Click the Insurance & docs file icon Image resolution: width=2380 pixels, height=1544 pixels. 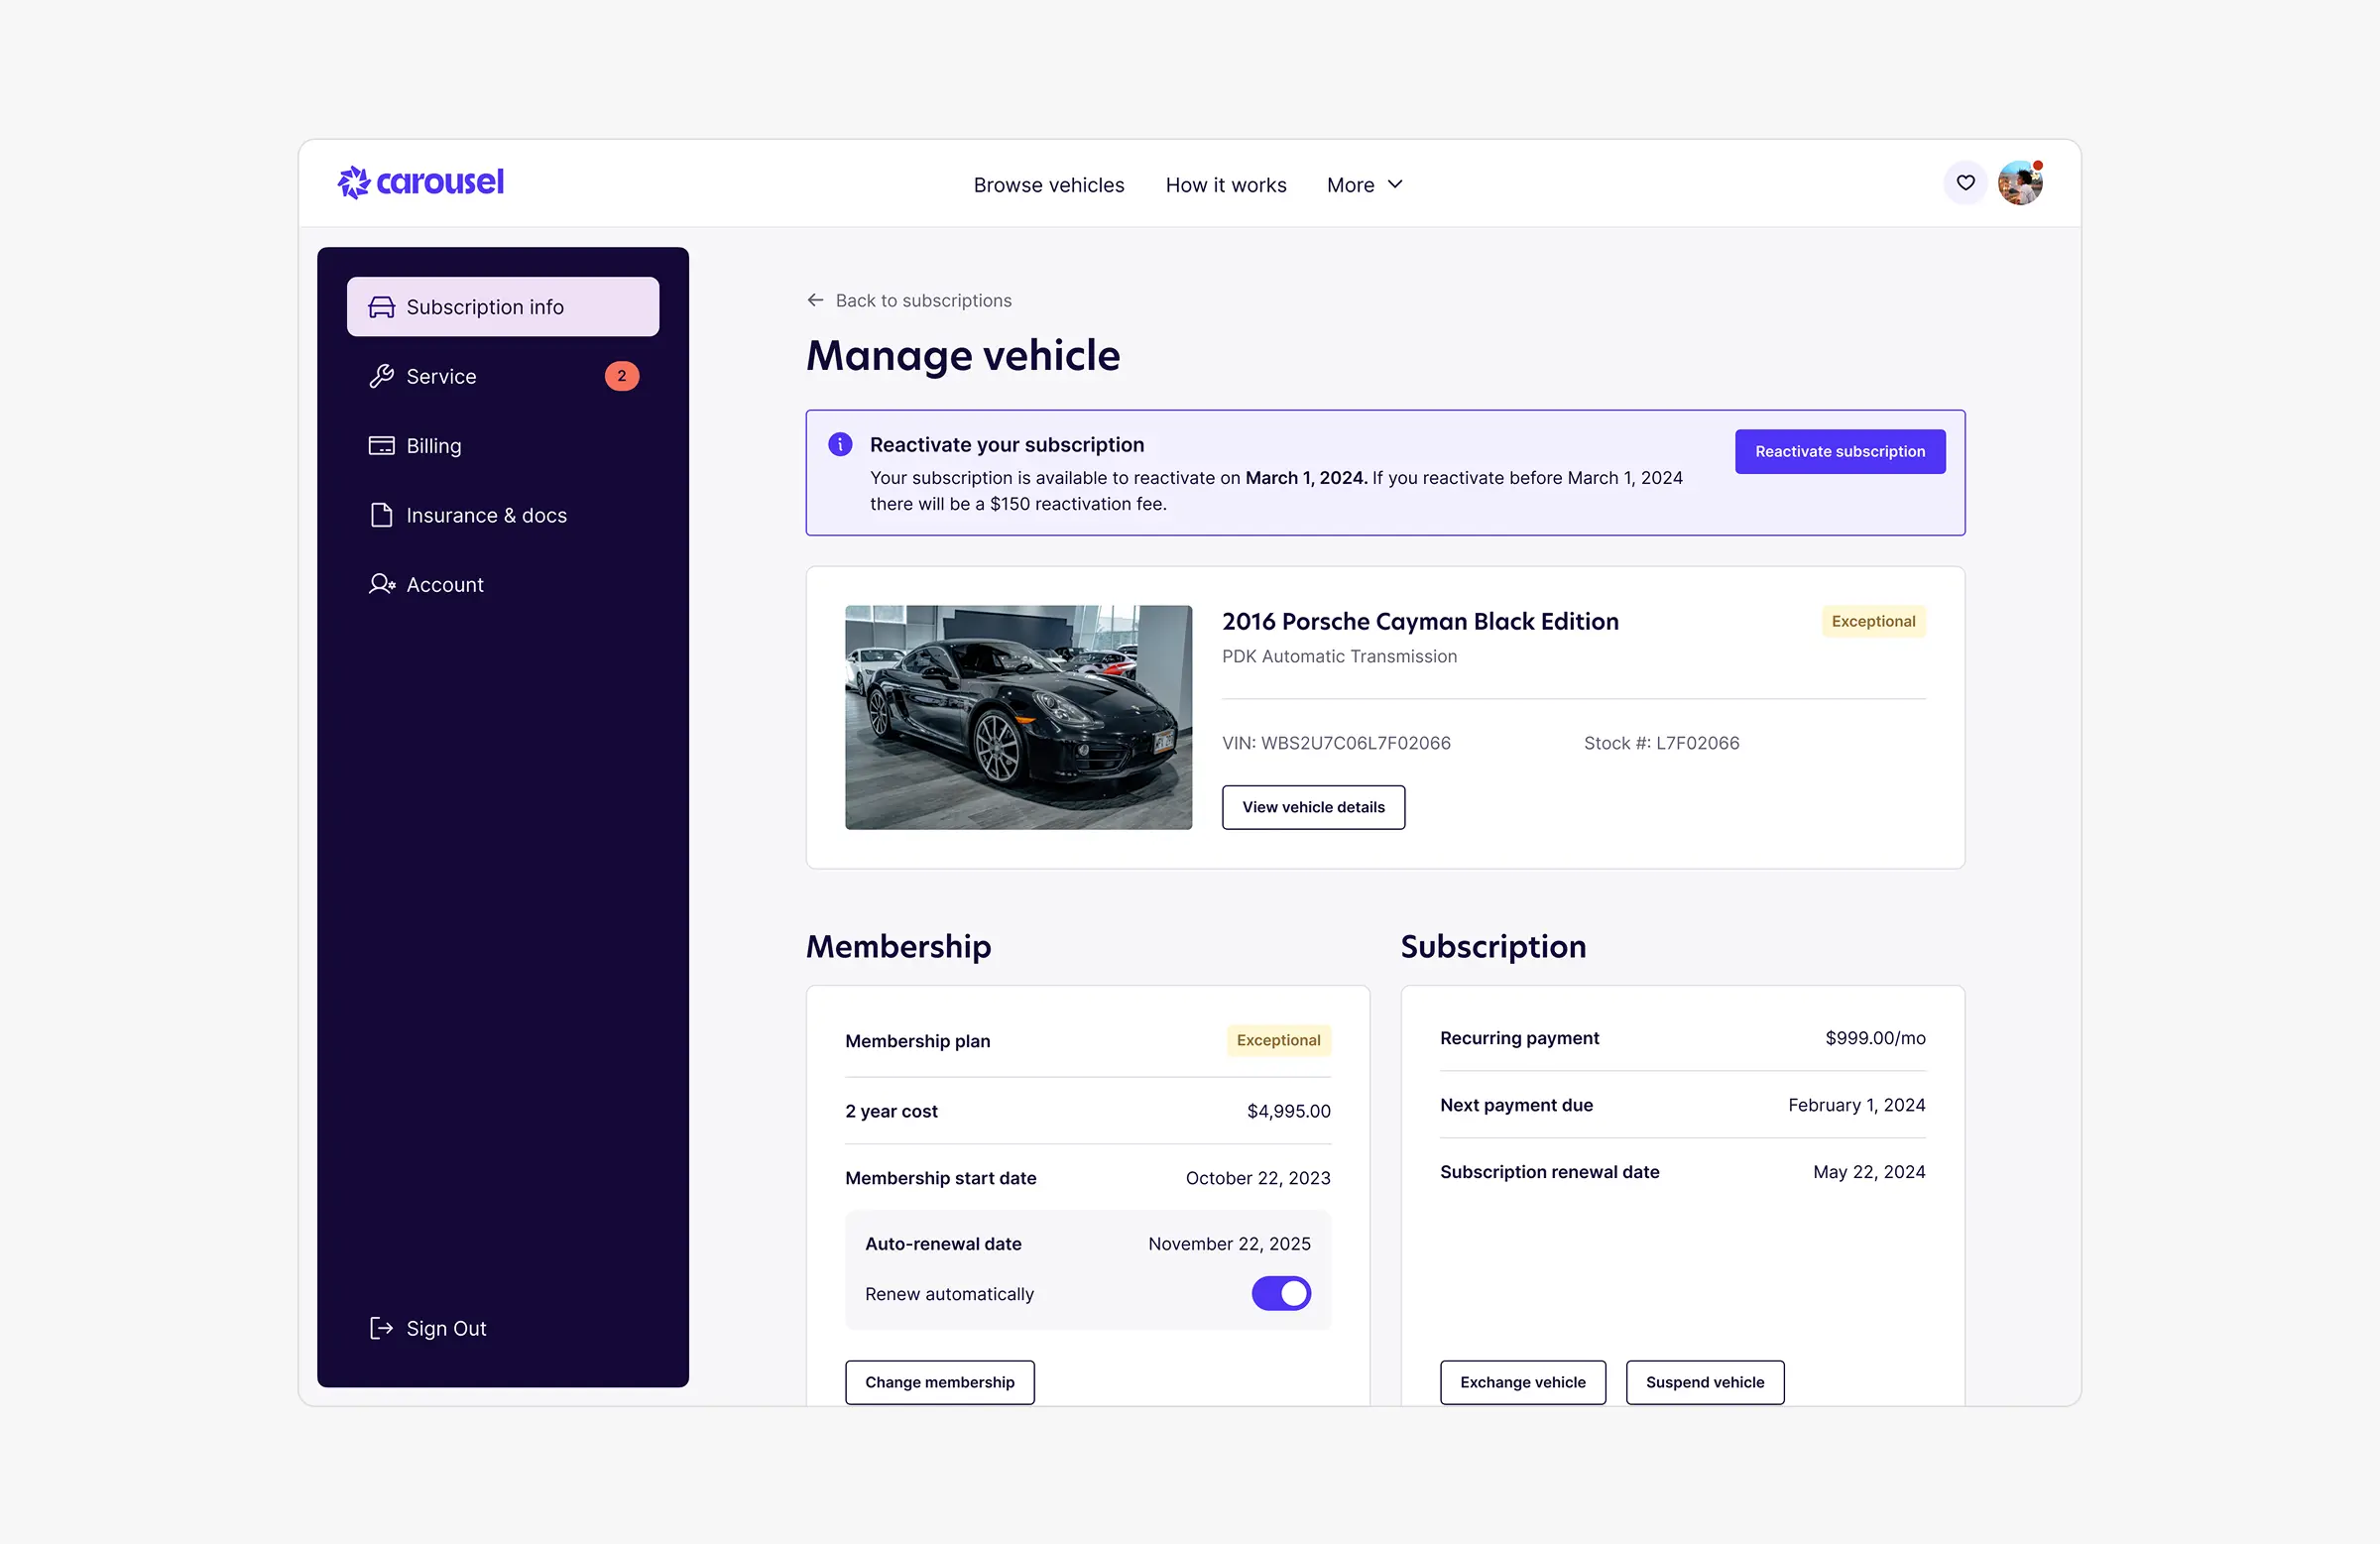pos(381,515)
